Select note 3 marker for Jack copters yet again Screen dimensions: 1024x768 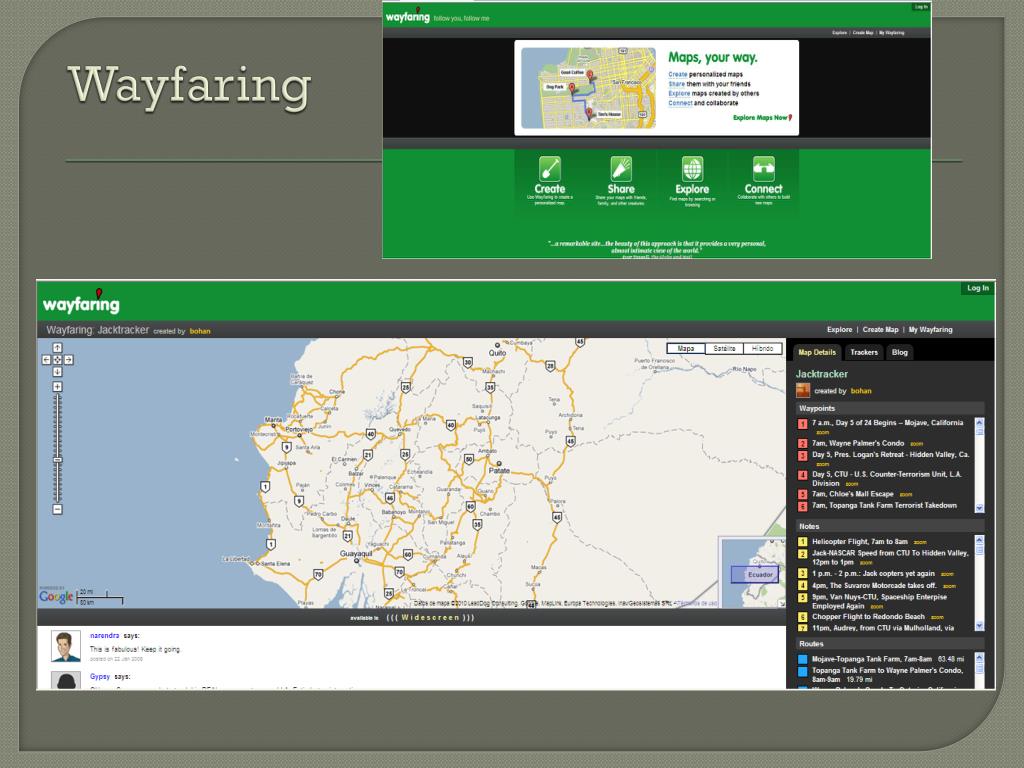point(803,574)
